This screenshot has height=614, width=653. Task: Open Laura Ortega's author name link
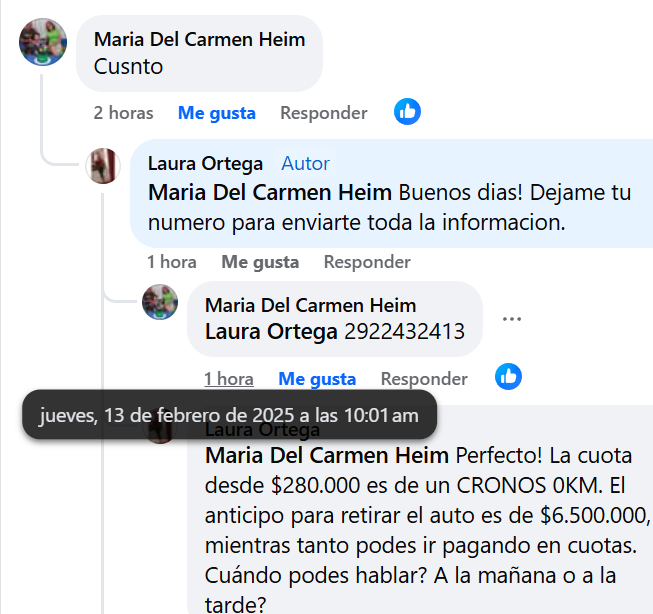(x=206, y=163)
